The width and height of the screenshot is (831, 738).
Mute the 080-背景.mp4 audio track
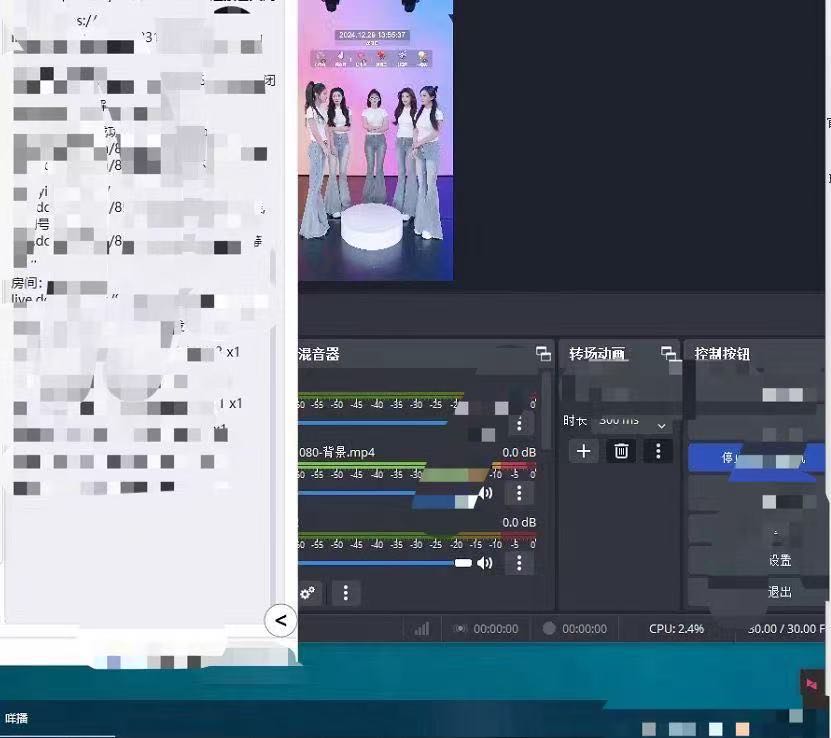[485, 493]
